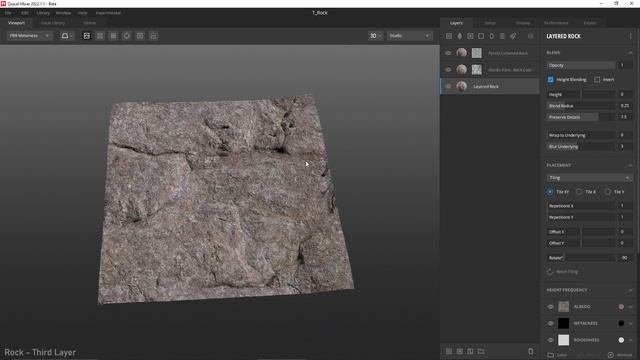Image resolution: width=640 pixels, height=360 pixels.
Task: Click the Remove circle icon under the channels
Action: [611, 355]
